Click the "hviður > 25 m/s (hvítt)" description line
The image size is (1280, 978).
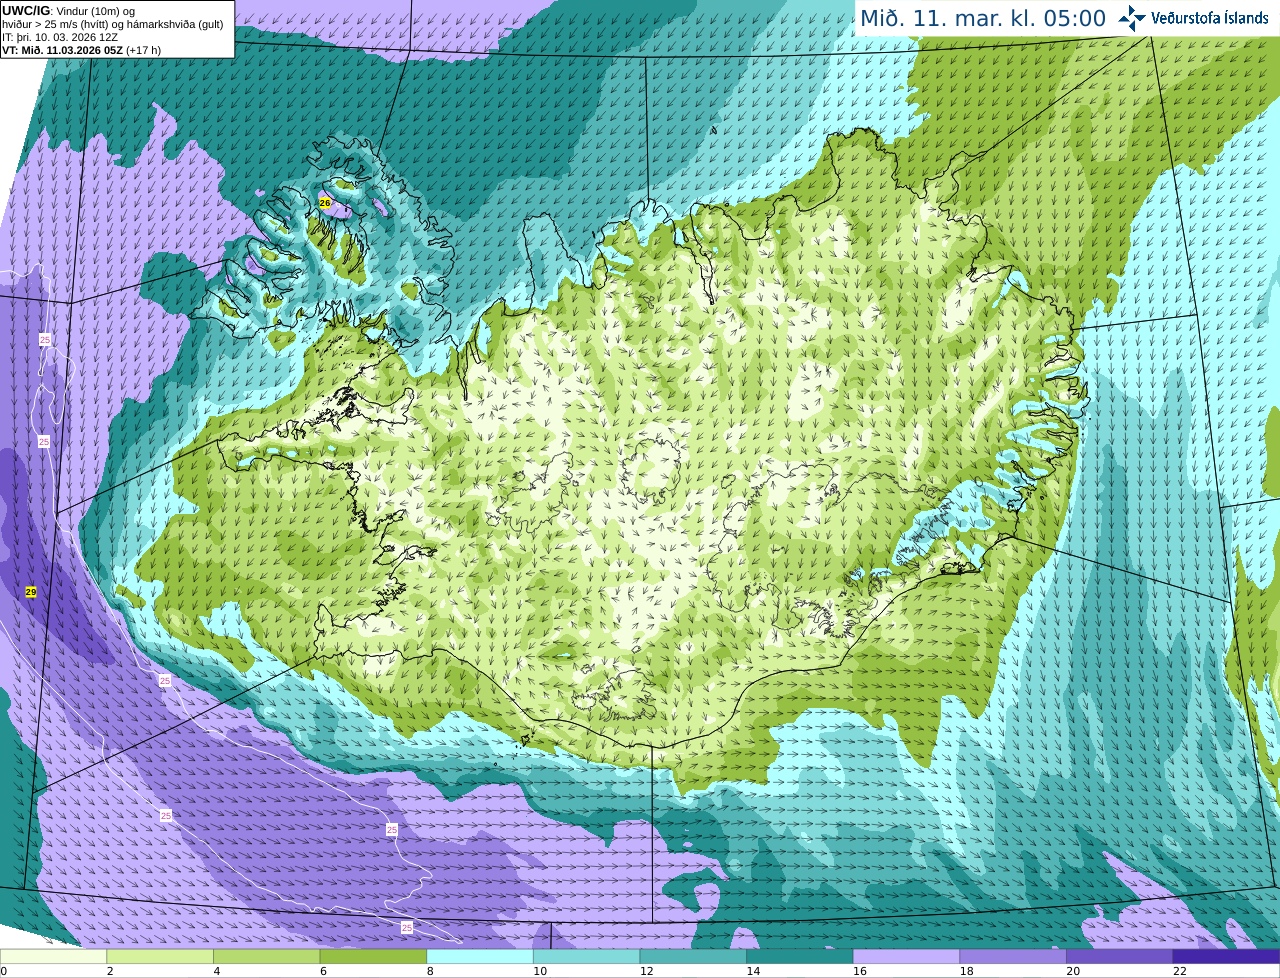113,24
